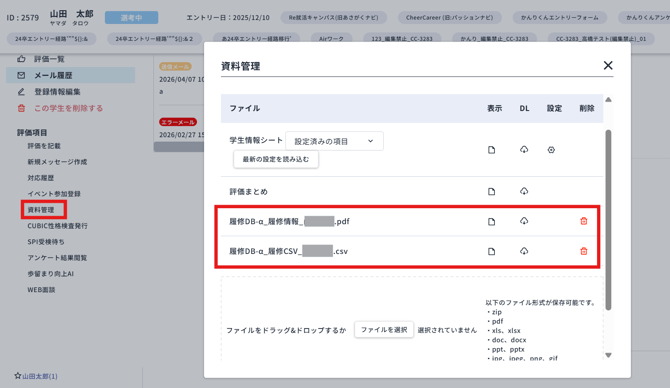Select CUBIC性格検査発行 in sidebar
This screenshot has height=388, width=670.
(57, 226)
